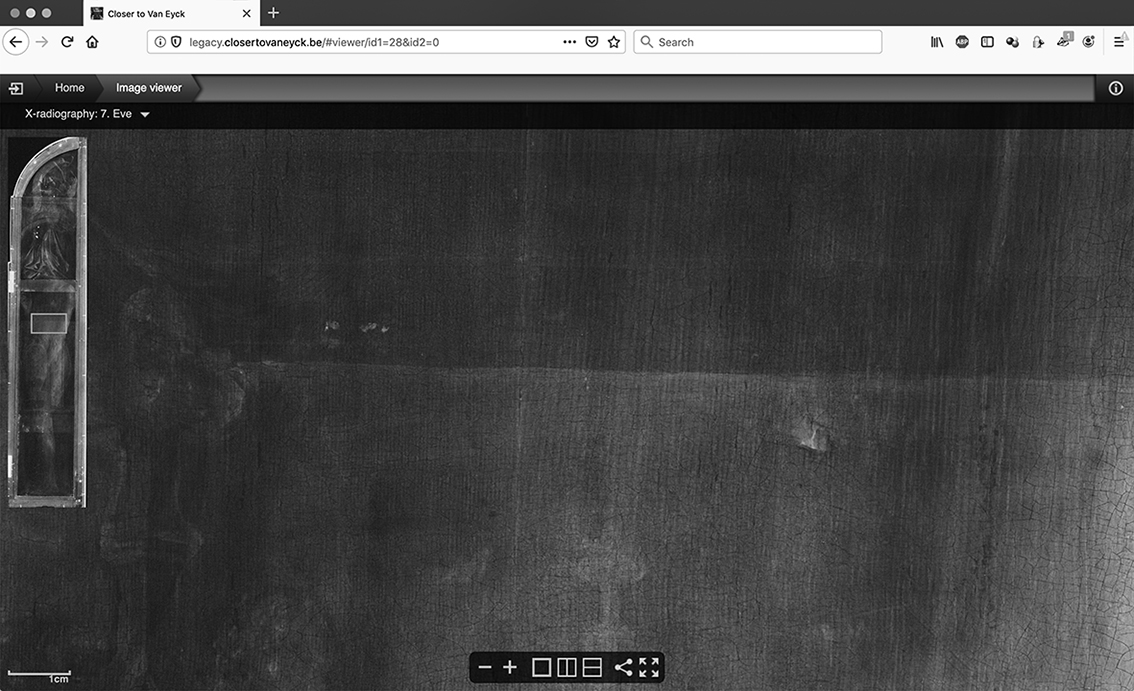This screenshot has height=691, width=1134.
Task: Go to the browser Home page
Action: pos(92,42)
